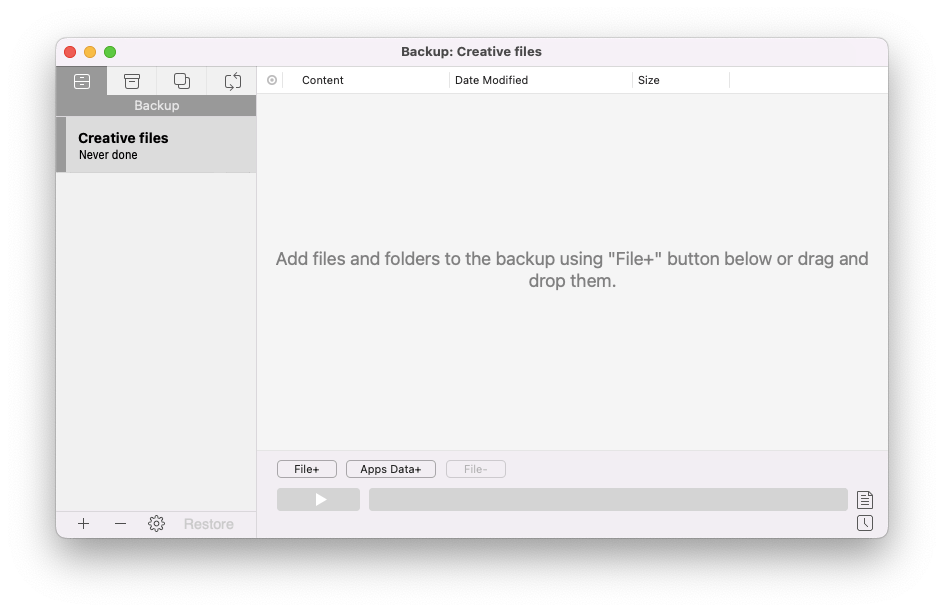
Task: Start backup with the play button
Action: 318,499
